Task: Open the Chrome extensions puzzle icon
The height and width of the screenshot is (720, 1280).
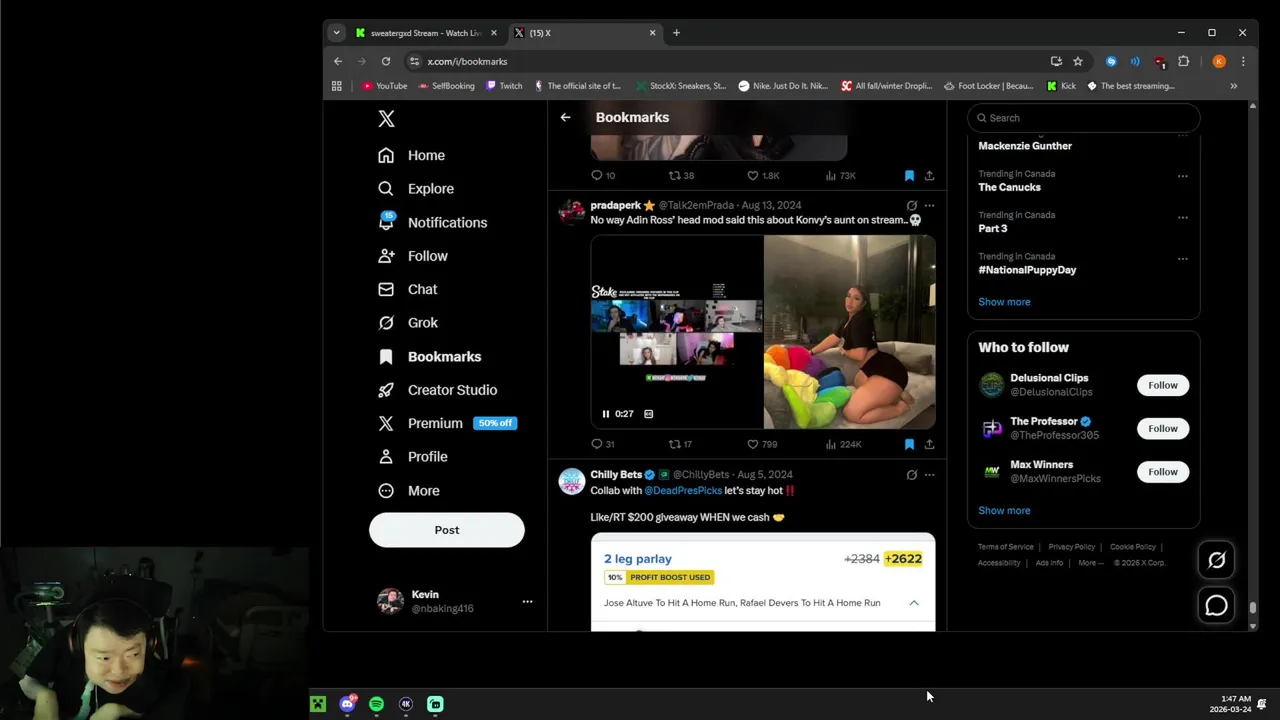Action: pyautogui.click(x=1184, y=61)
